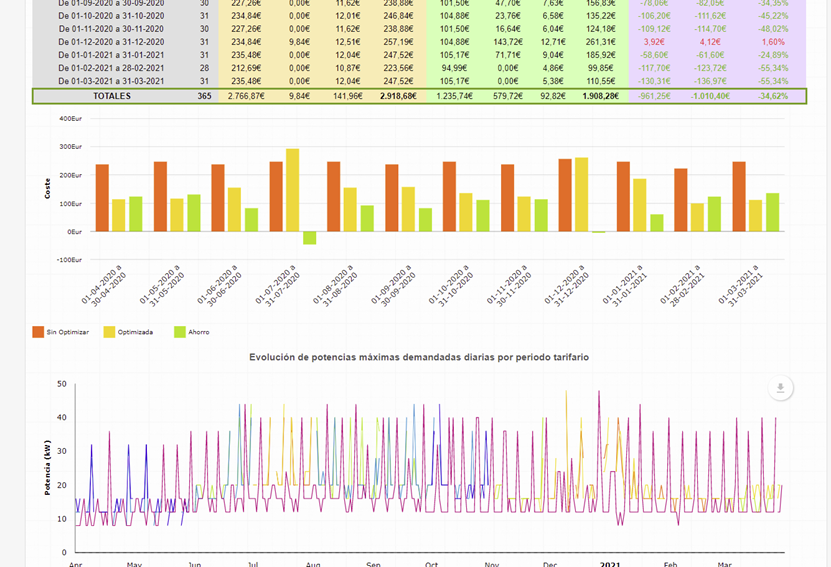Click total 1.235,74€ cell

coord(454,96)
